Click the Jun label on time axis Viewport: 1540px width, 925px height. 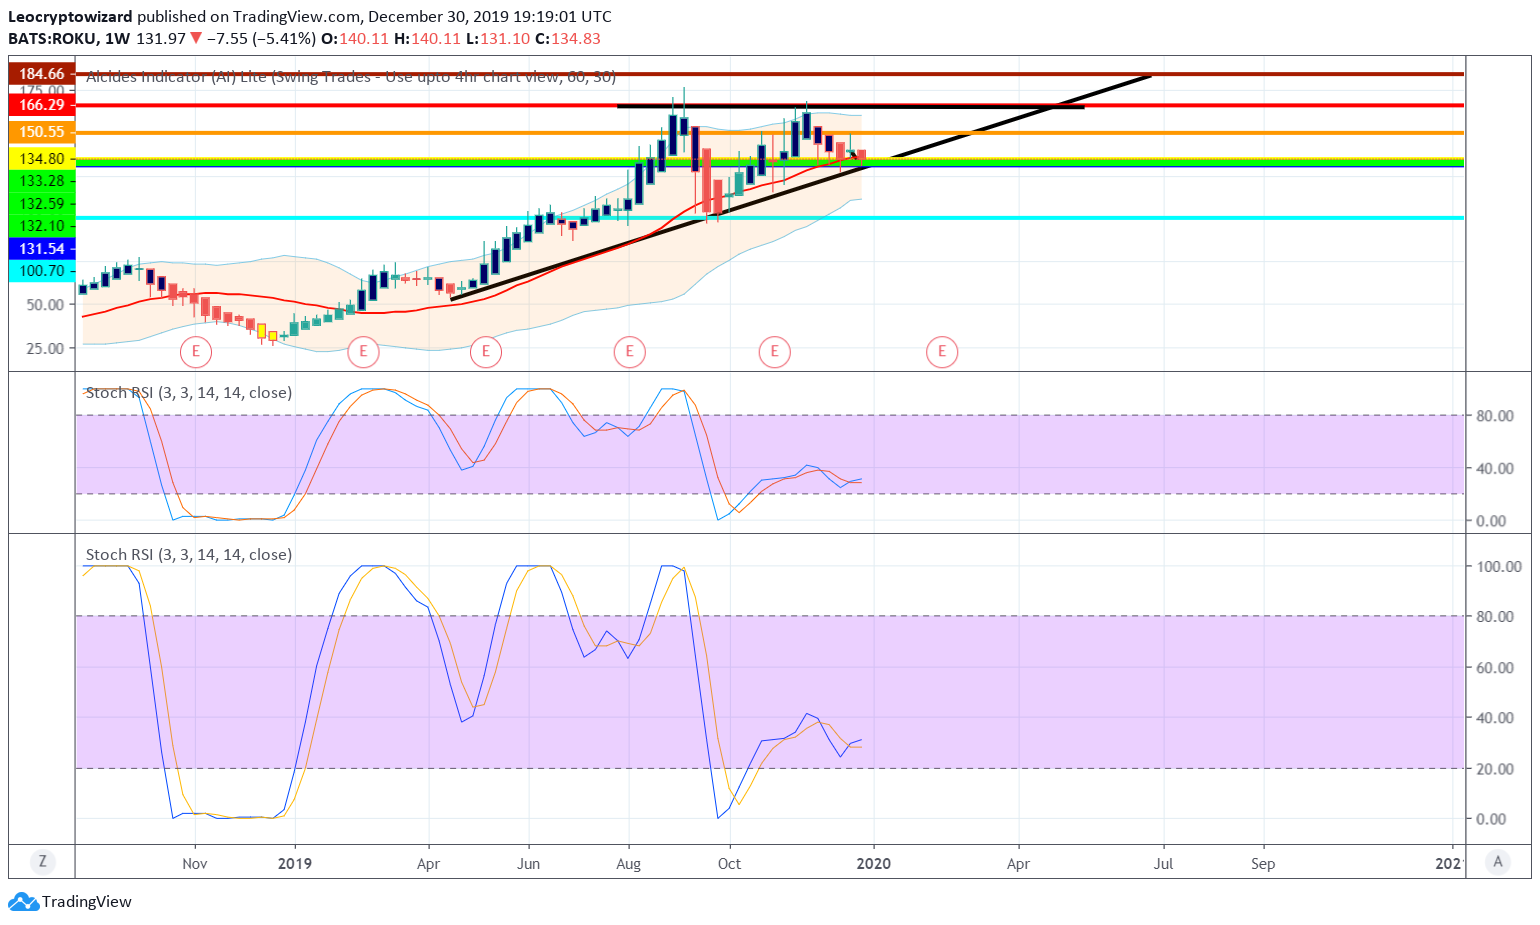[529, 864]
